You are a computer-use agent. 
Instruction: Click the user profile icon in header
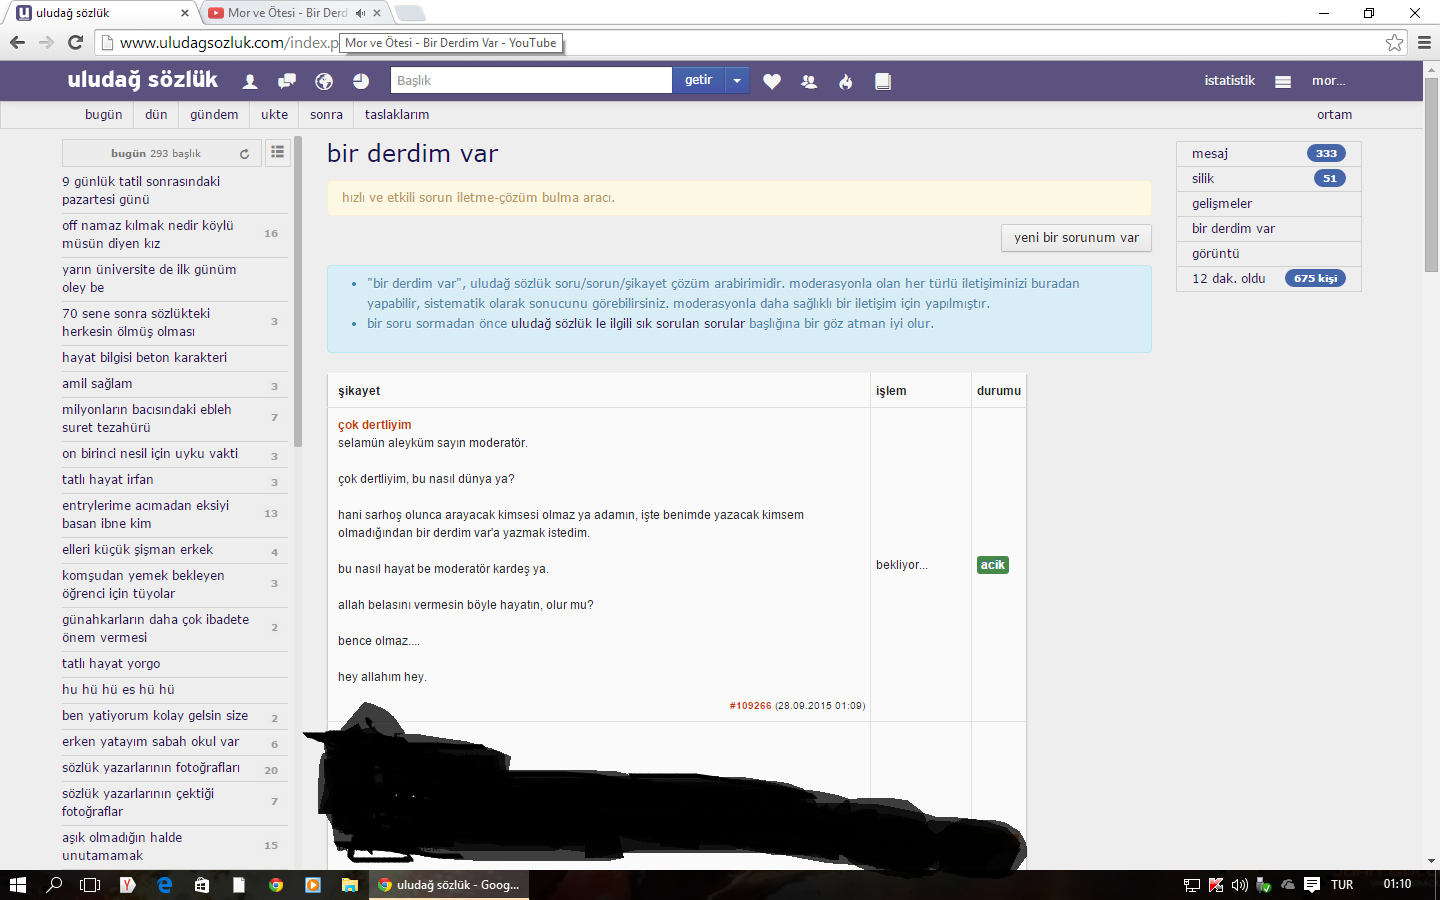(250, 82)
